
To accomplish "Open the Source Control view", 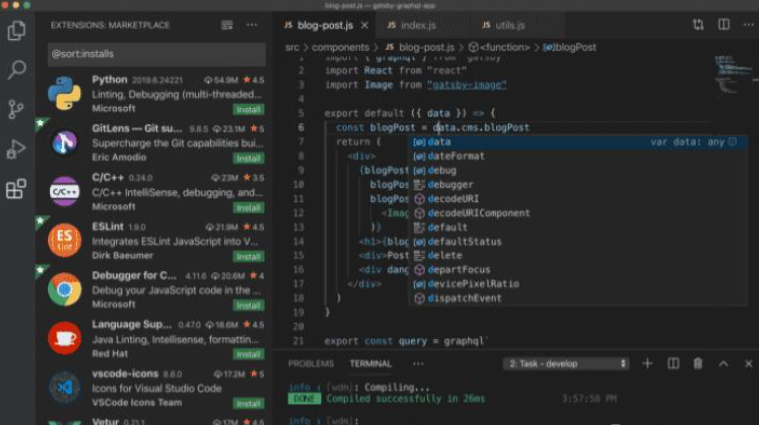I will [x=16, y=109].
